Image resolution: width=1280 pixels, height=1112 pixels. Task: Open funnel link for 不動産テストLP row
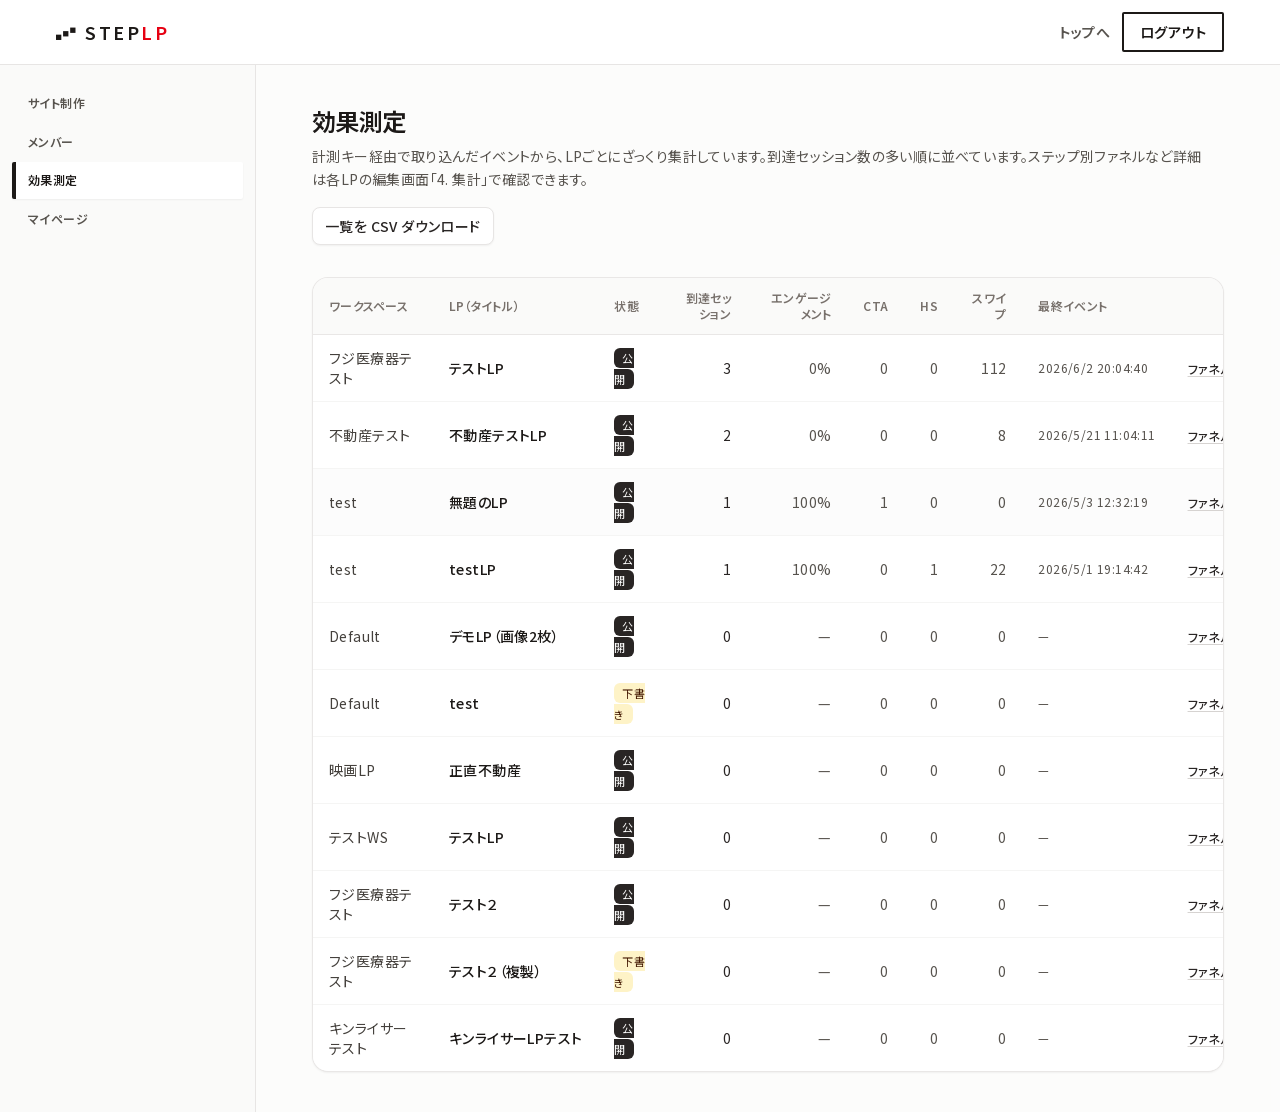point(1204,436)
